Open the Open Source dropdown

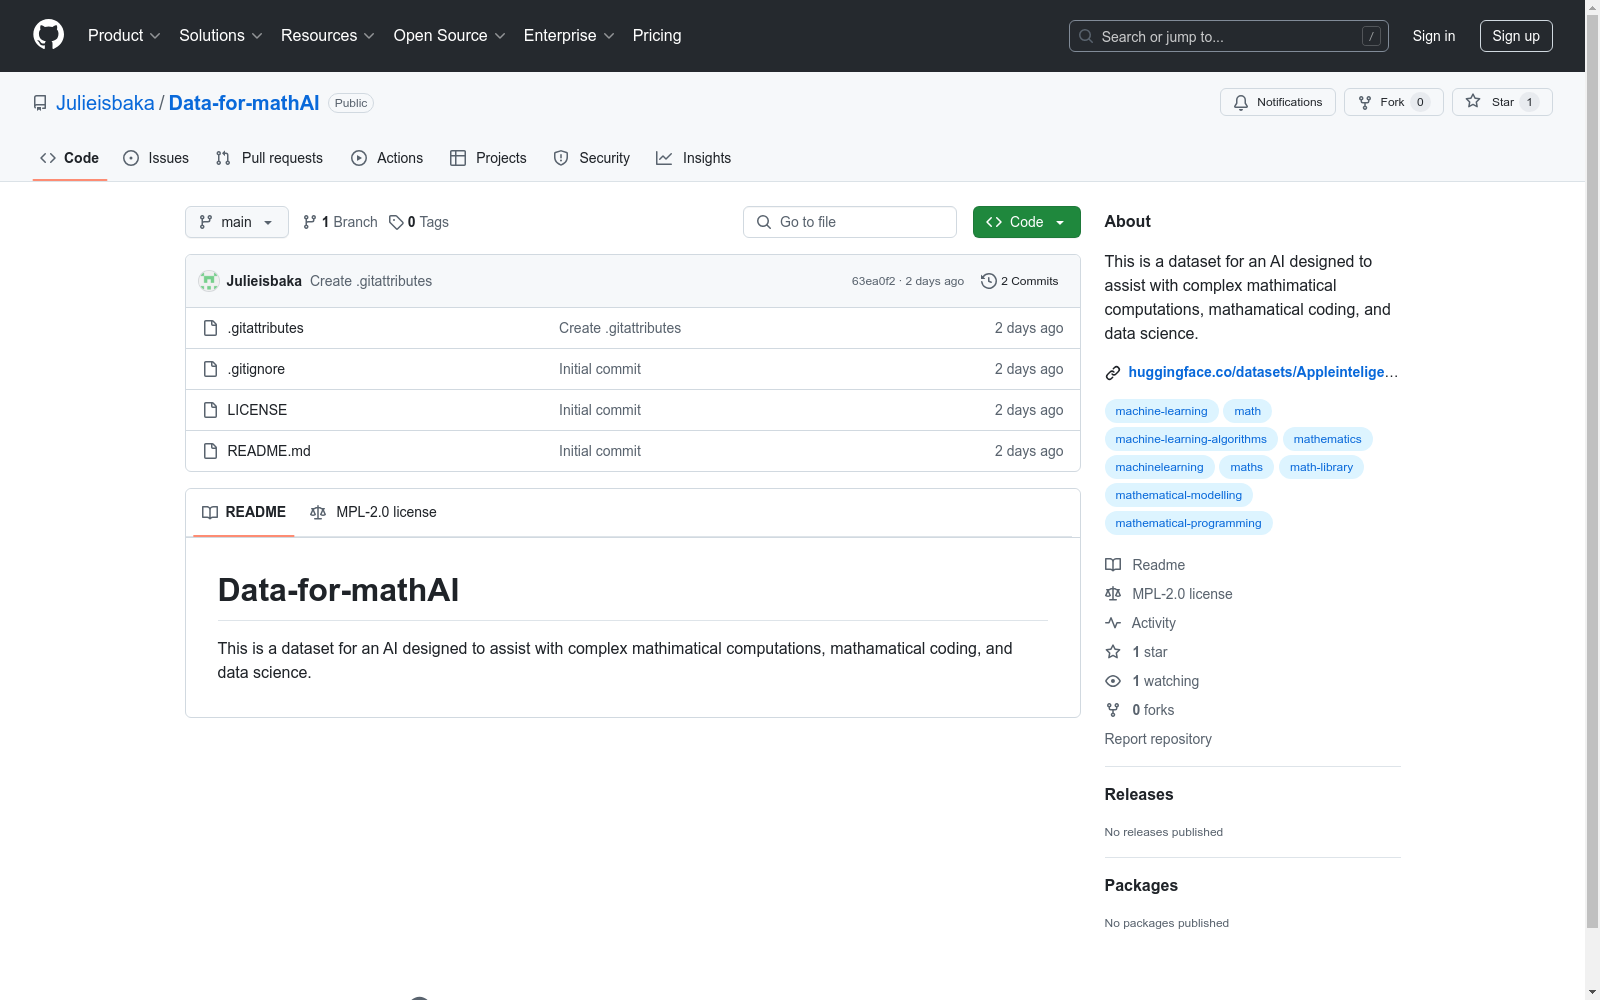tap(450, 36)
